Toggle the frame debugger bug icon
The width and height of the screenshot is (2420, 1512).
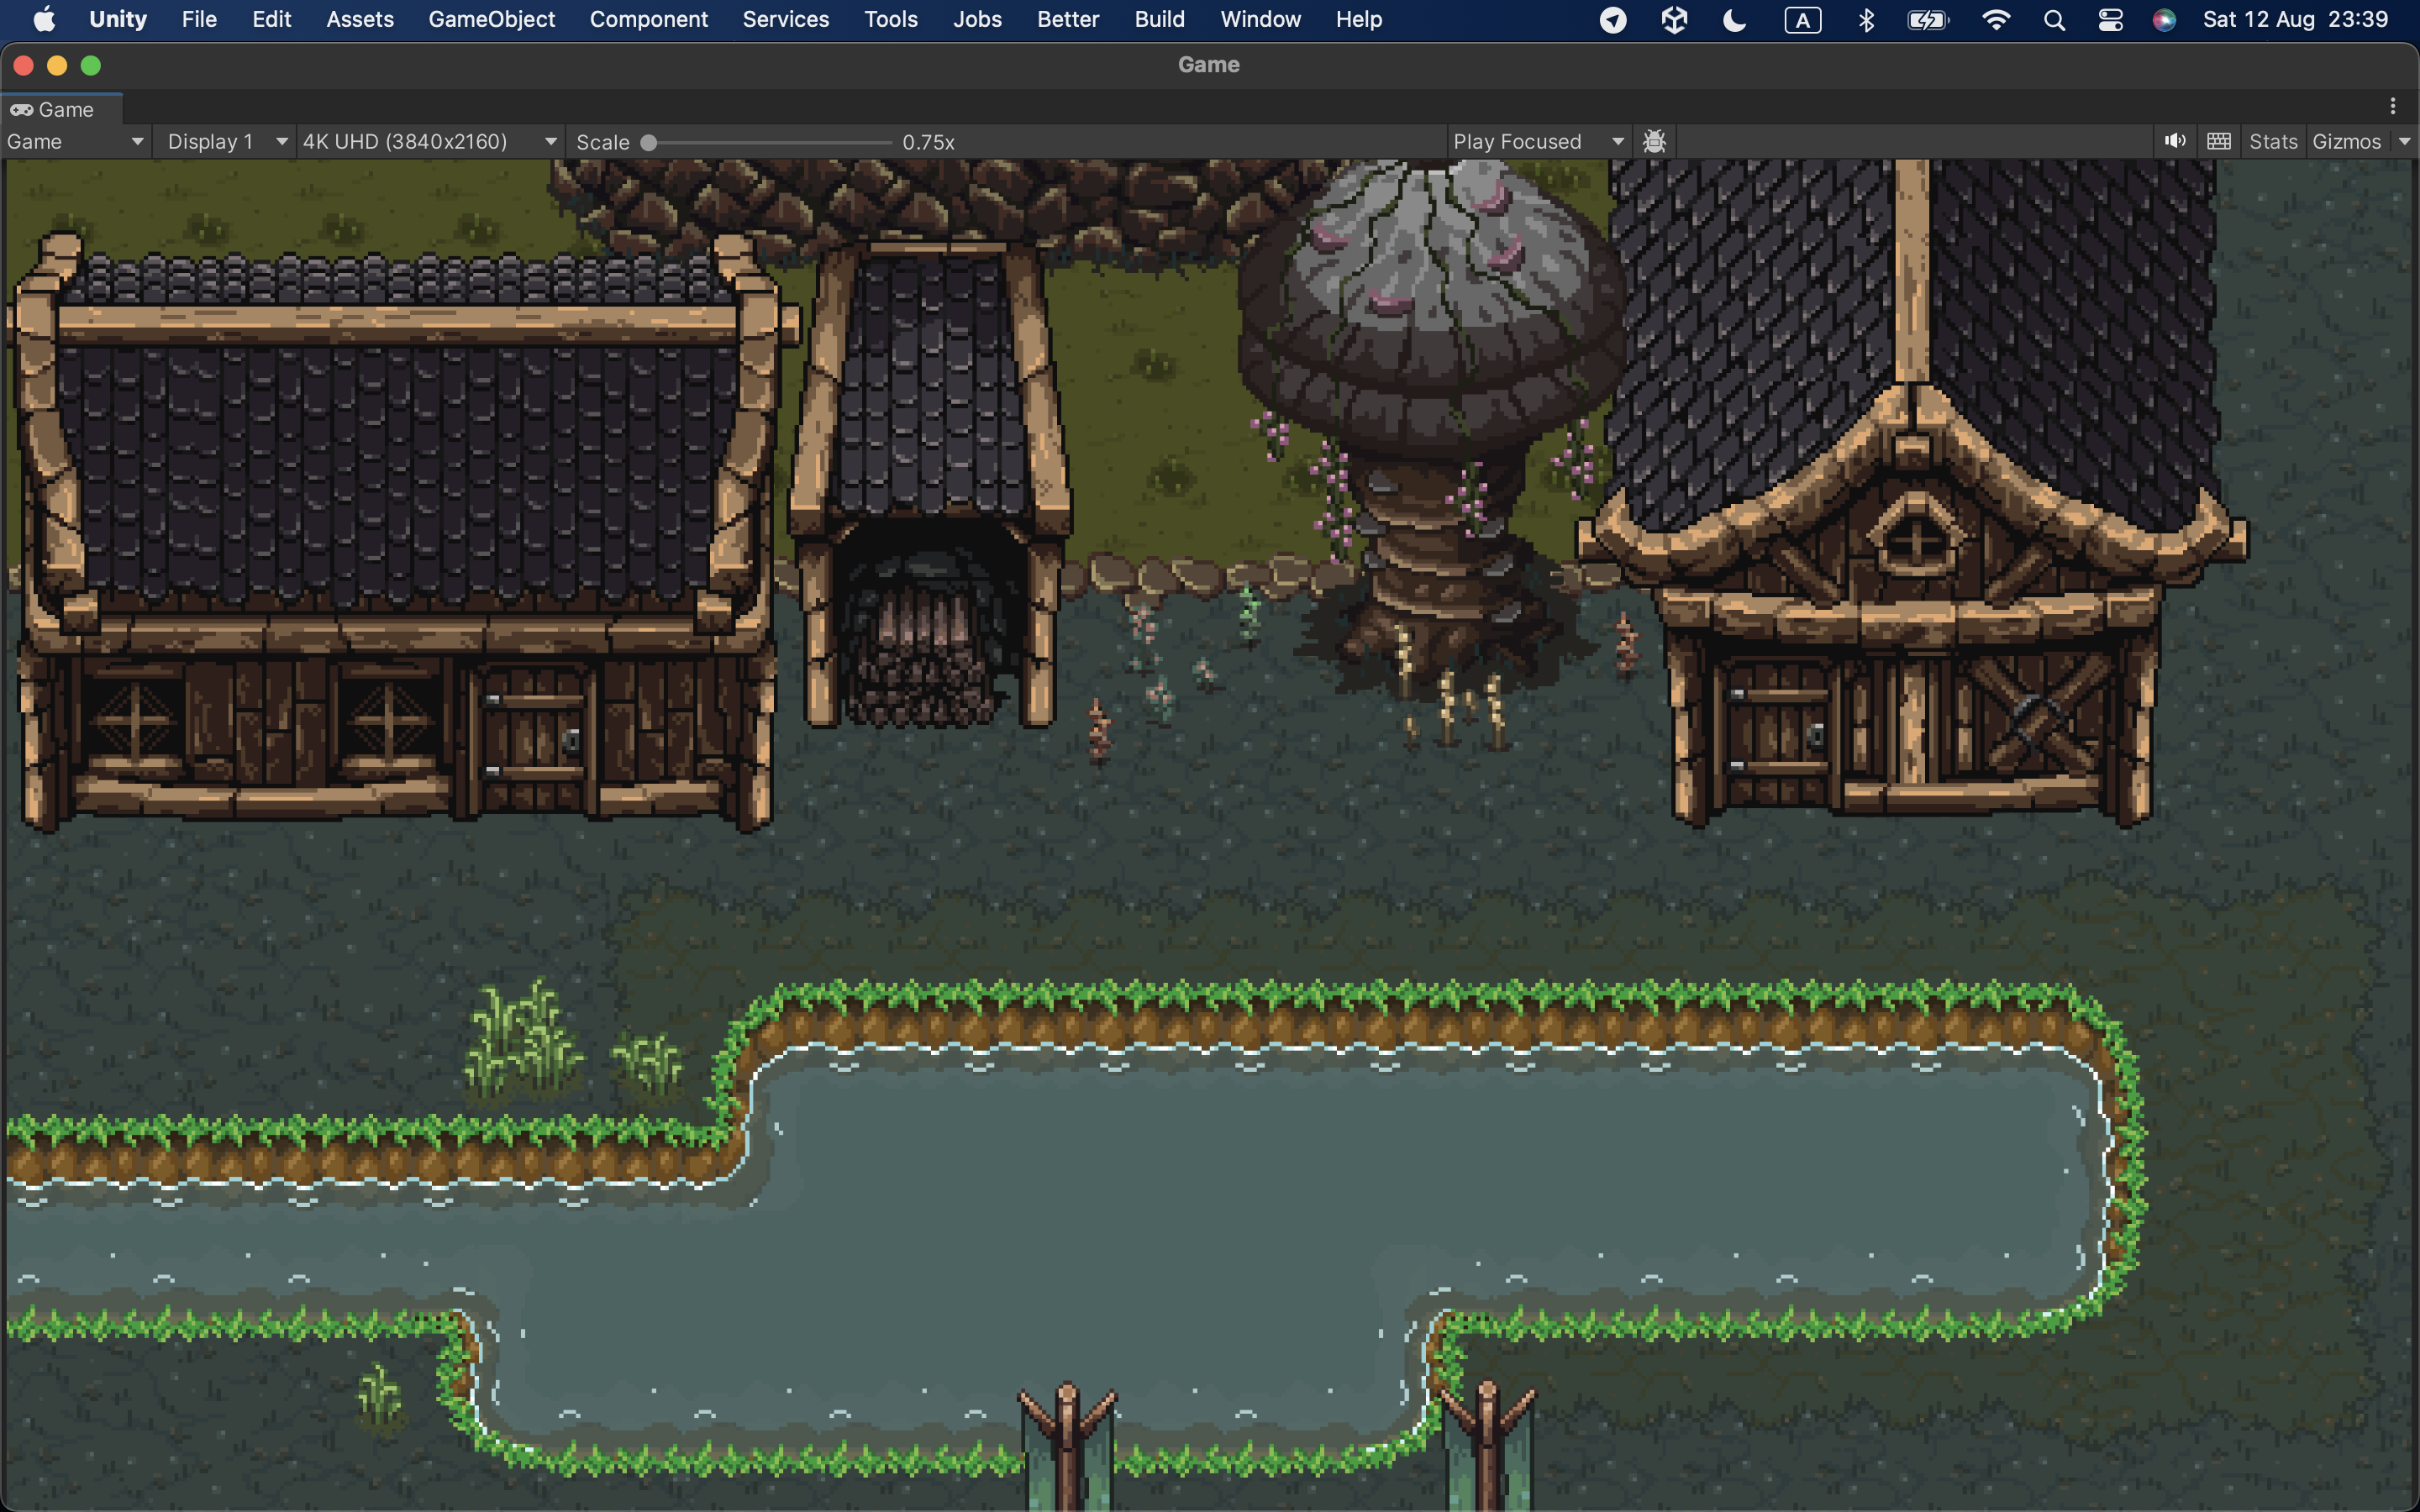click(x=1655, y=141)
